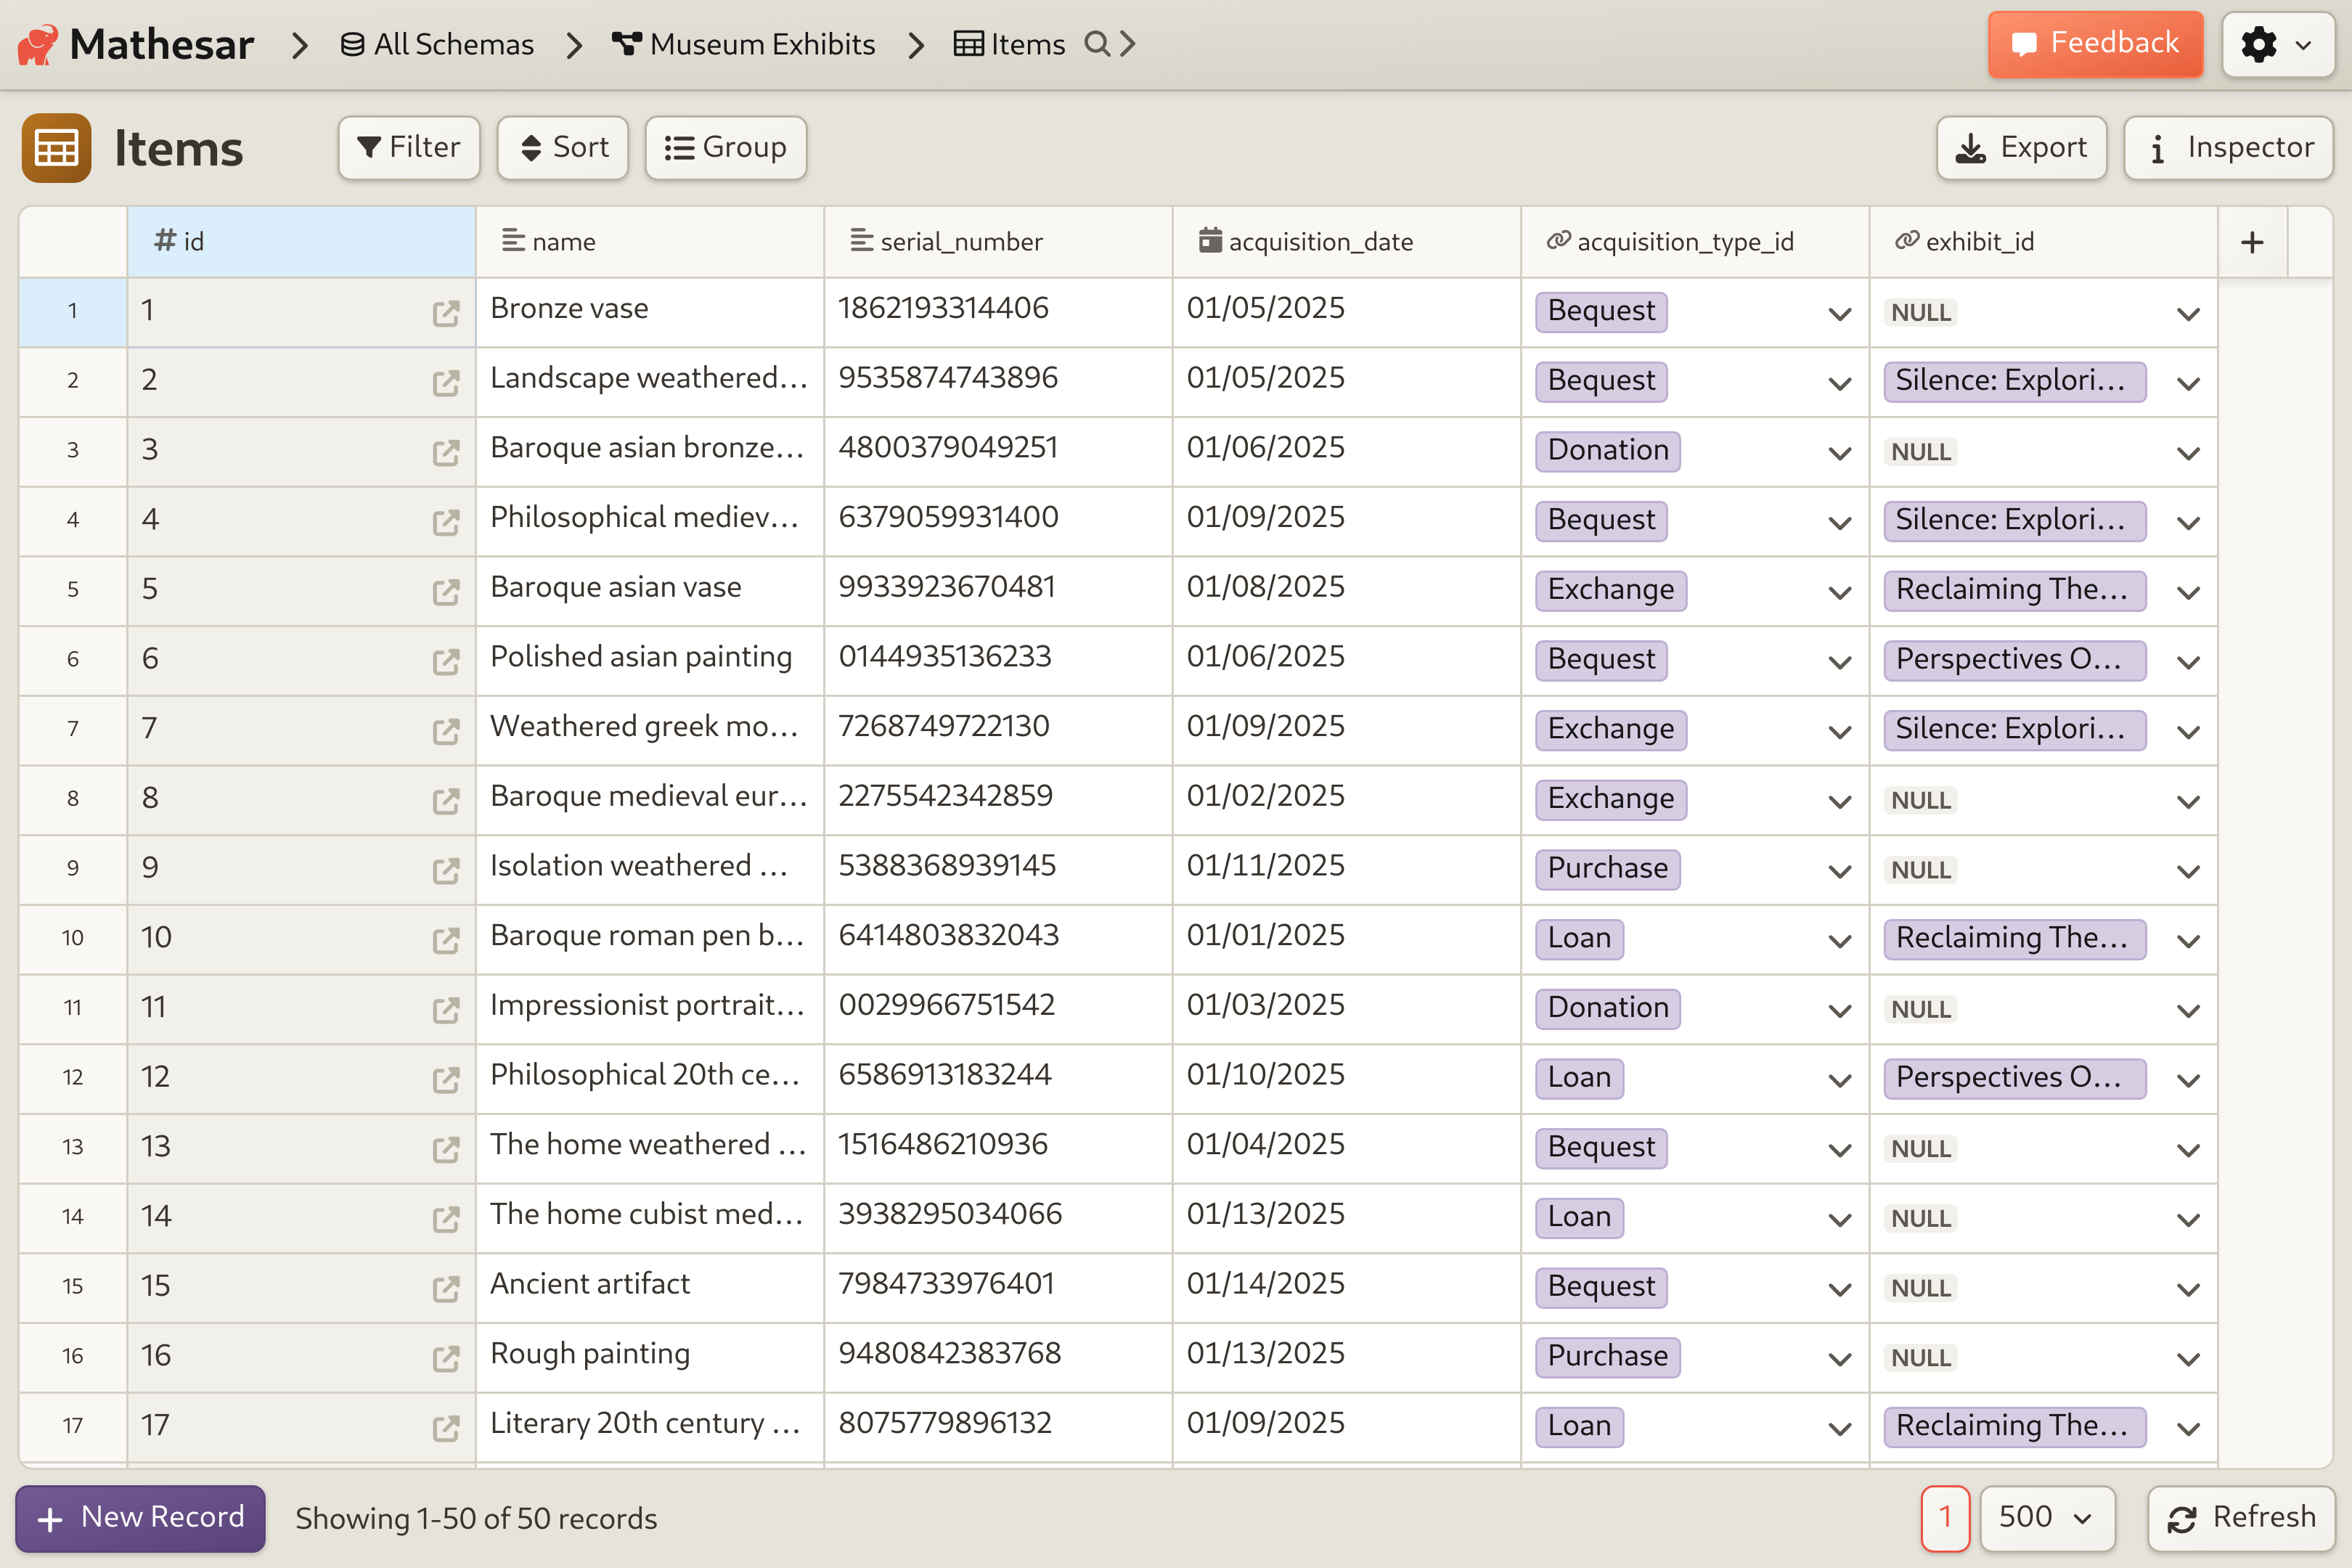
Task: Expand acquisition type dropdown for Rough painting
Action: point(1839,1359)
